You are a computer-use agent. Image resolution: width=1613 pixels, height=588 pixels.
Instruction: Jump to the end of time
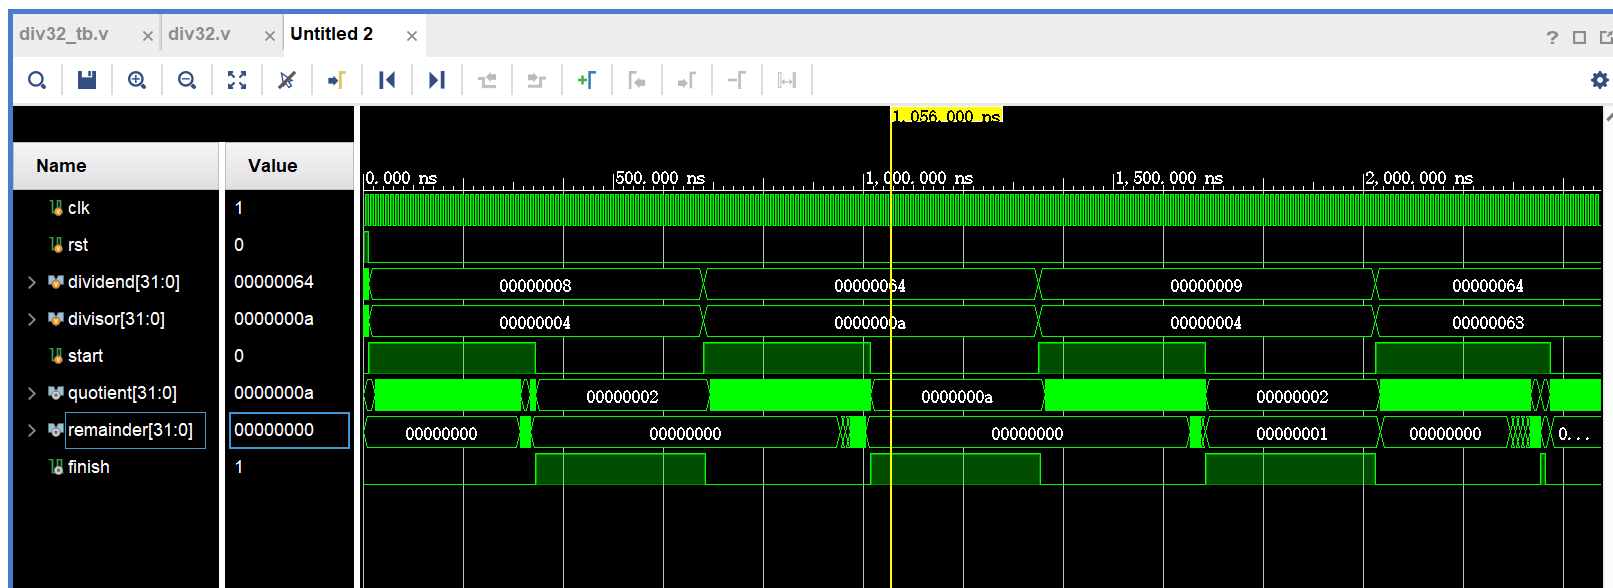(437, 80)
